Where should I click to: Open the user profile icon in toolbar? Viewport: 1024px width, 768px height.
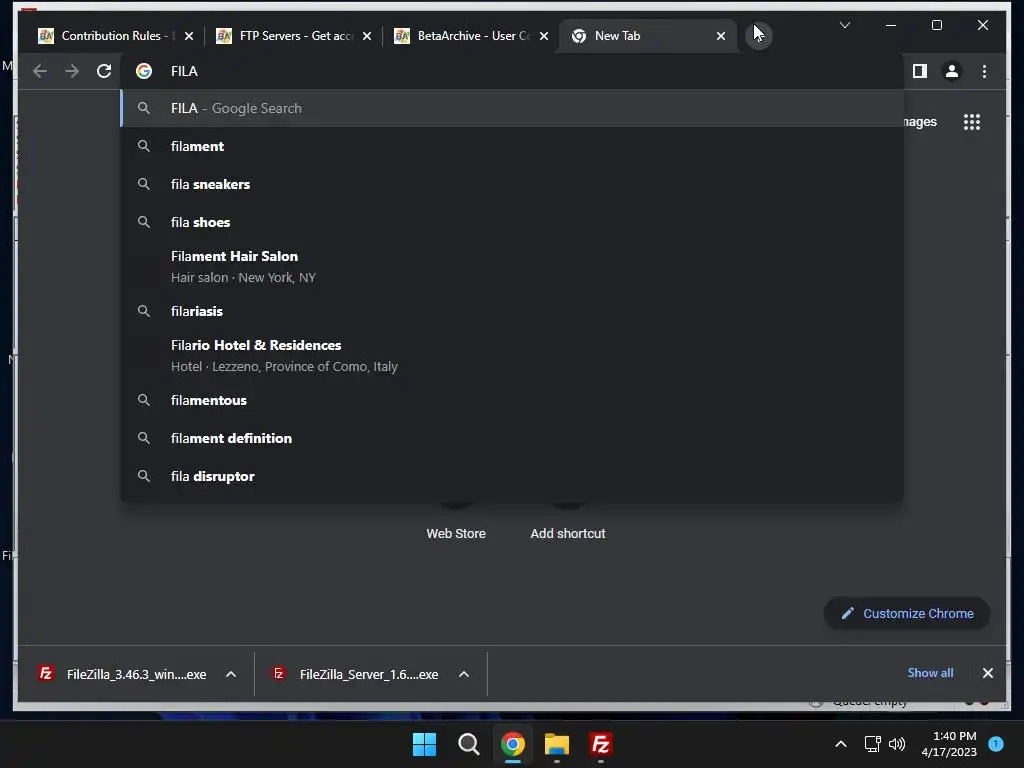(952, 71)
